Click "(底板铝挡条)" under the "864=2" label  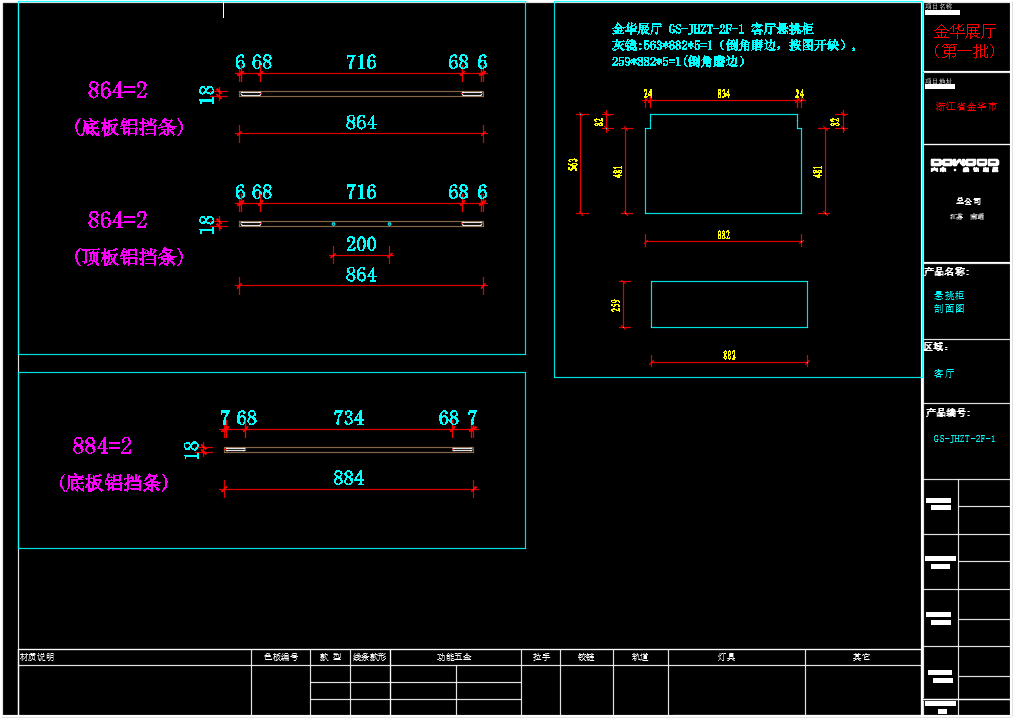click(x=129, y=127)
